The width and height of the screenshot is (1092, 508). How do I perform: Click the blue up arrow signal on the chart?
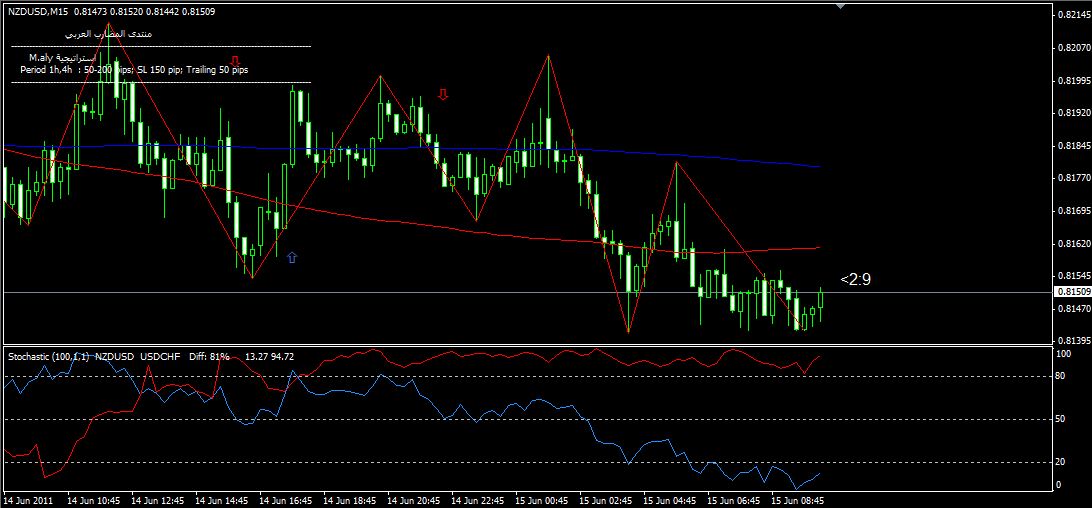[x=292, y=257]
